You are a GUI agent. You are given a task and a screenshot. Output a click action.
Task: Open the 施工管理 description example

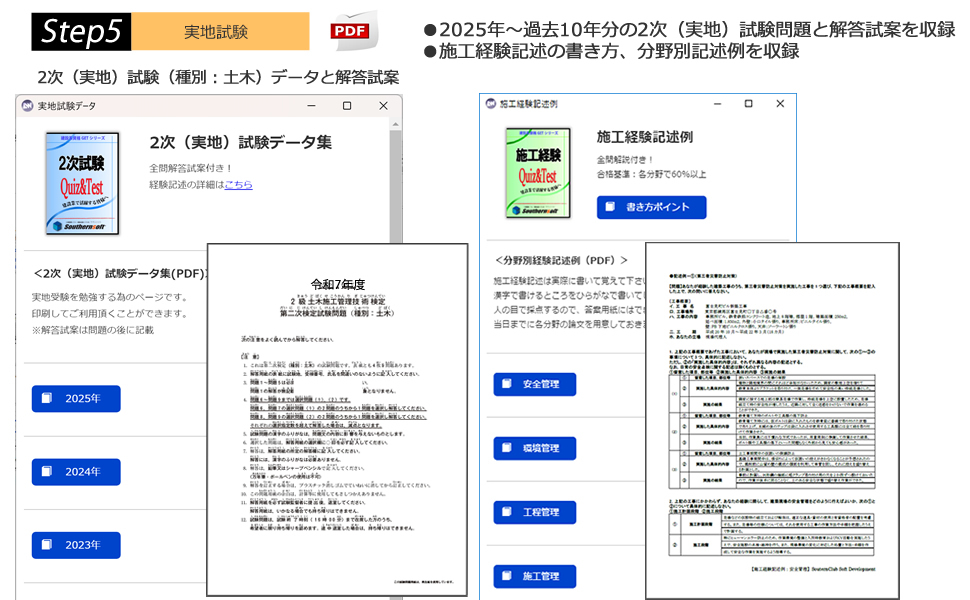point(534,576)
